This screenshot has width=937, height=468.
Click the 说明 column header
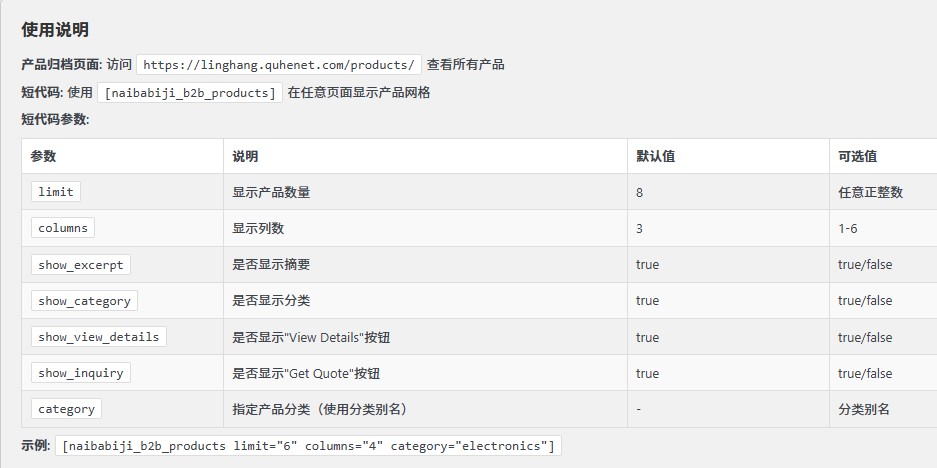(x=245, y=157)
